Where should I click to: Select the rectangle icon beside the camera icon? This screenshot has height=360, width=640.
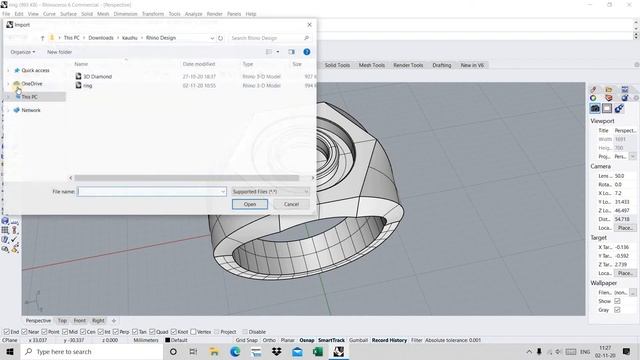coord(607,108)
